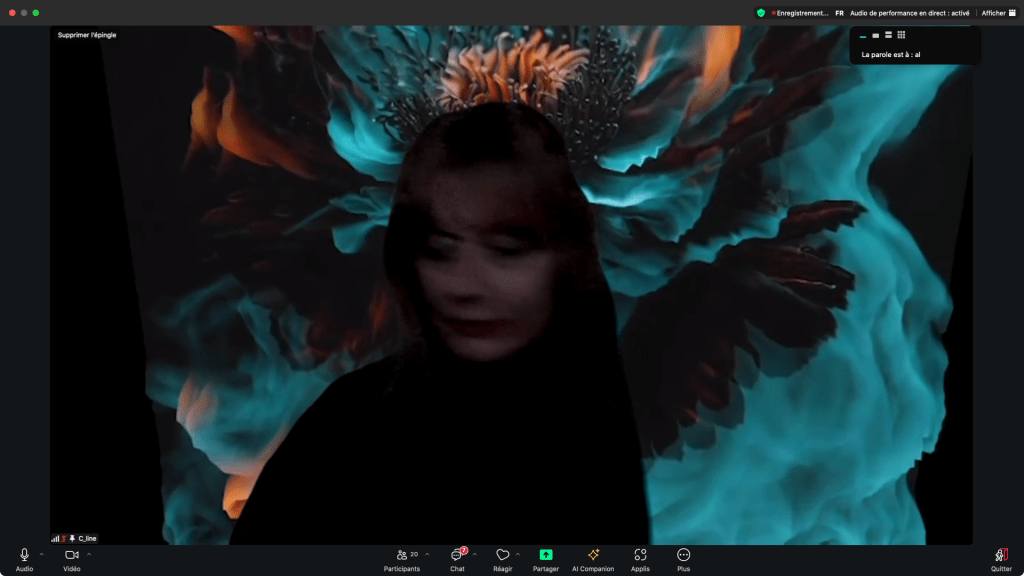The image size is (1024, 576).
Task: Click the green encryption shield icon
Action: (x=761, y=13)
